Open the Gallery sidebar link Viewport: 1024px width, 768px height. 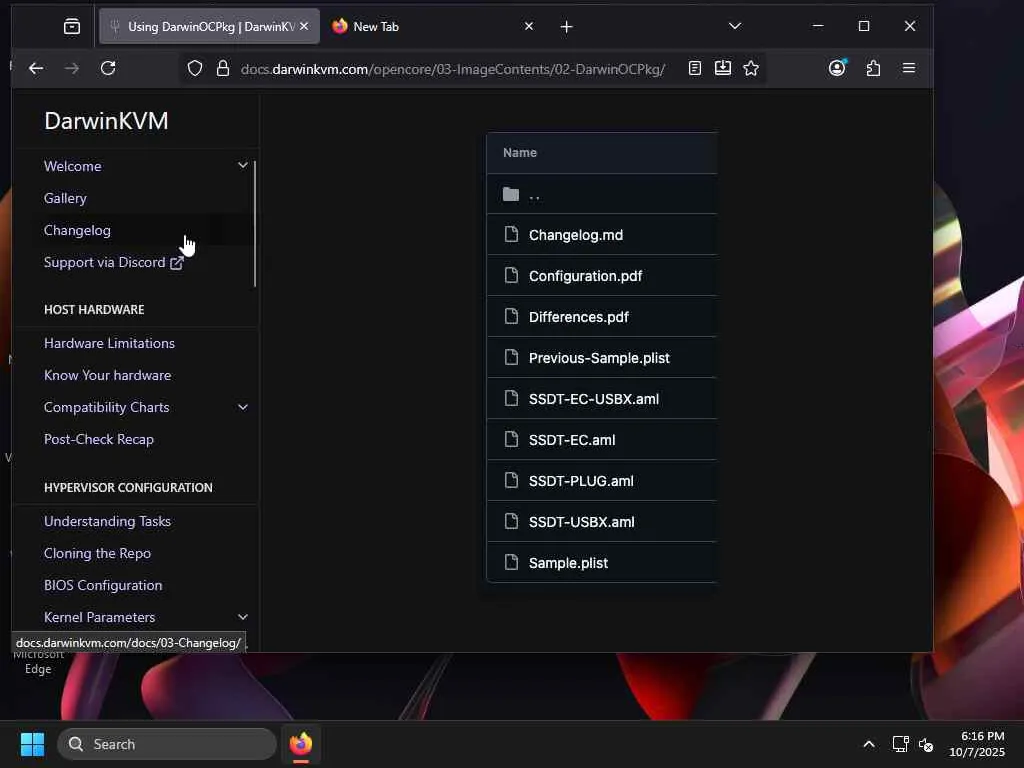65,198
